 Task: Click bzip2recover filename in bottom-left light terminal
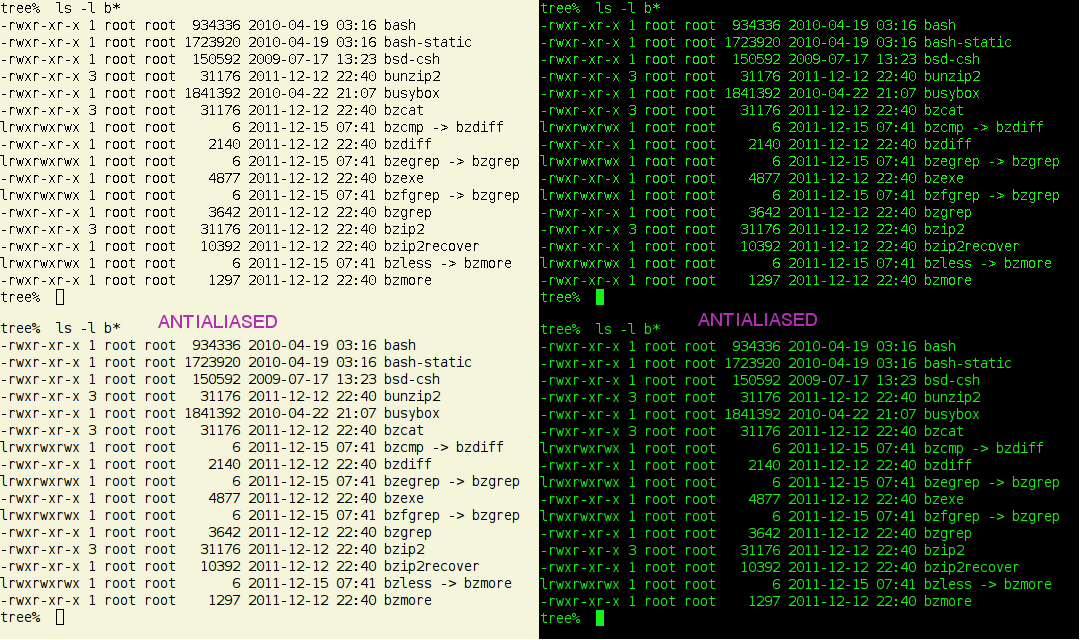[431, 567]
